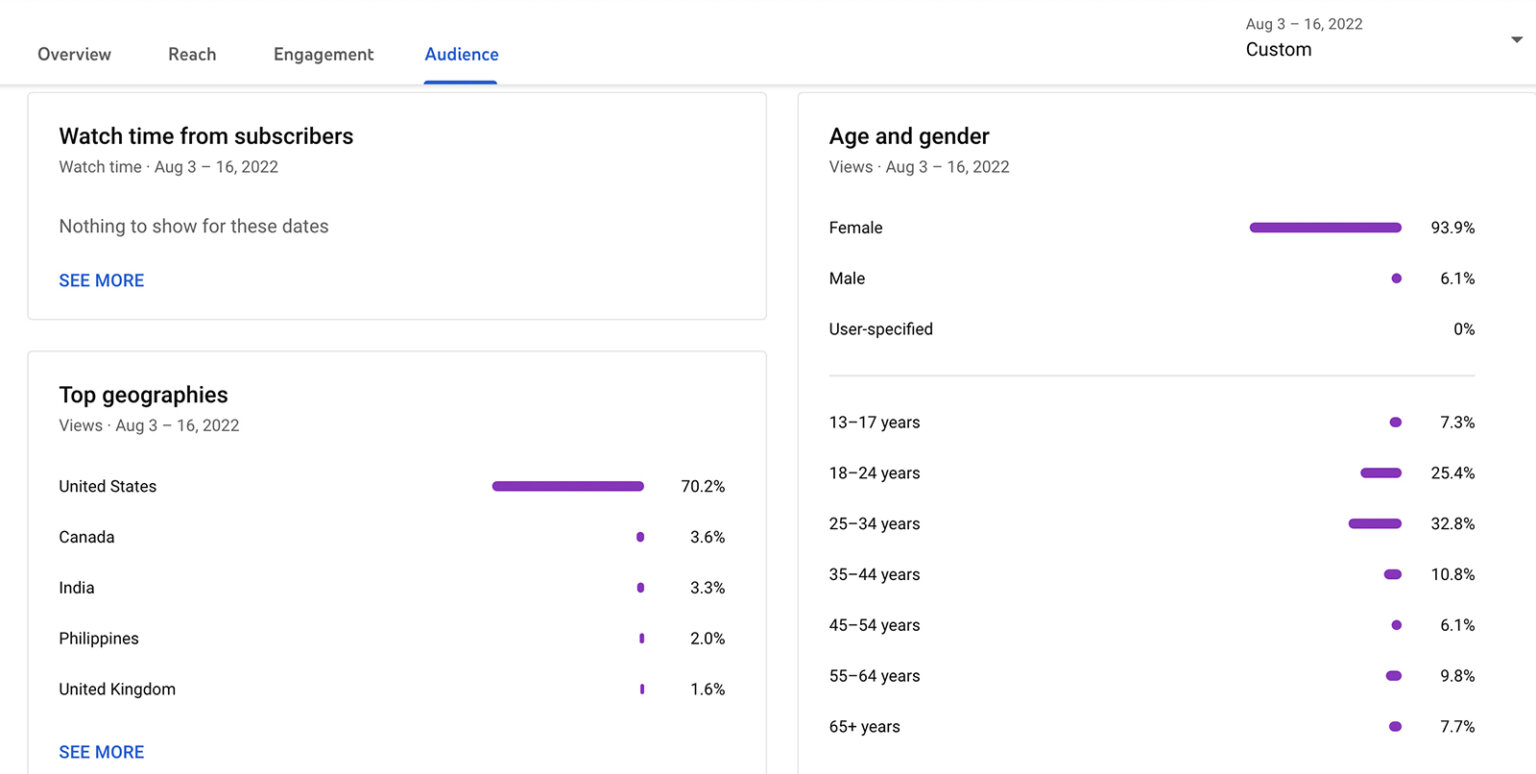Click the United States percentage bar
The height and width of the screenshot is (774, 1536).
(567, 486)
